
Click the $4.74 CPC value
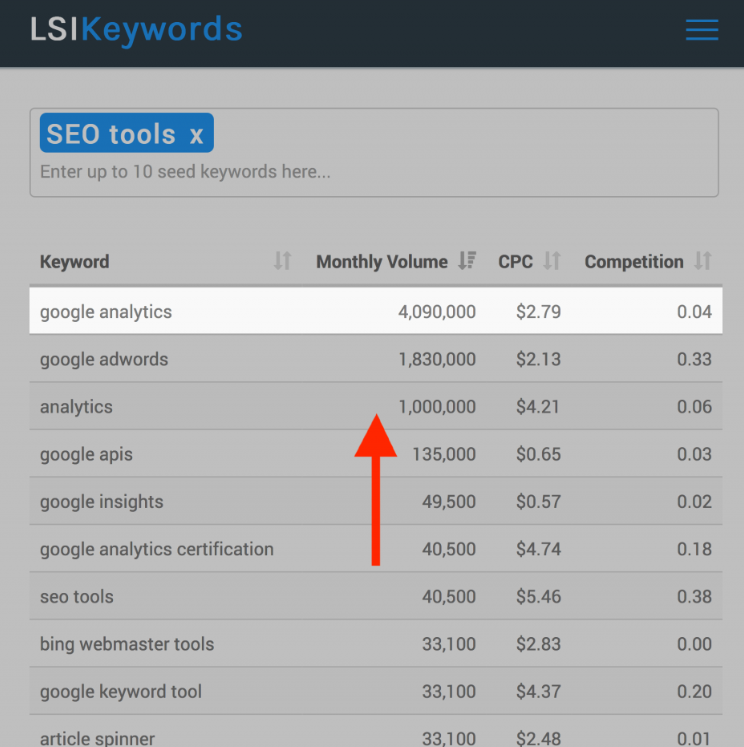538,549
